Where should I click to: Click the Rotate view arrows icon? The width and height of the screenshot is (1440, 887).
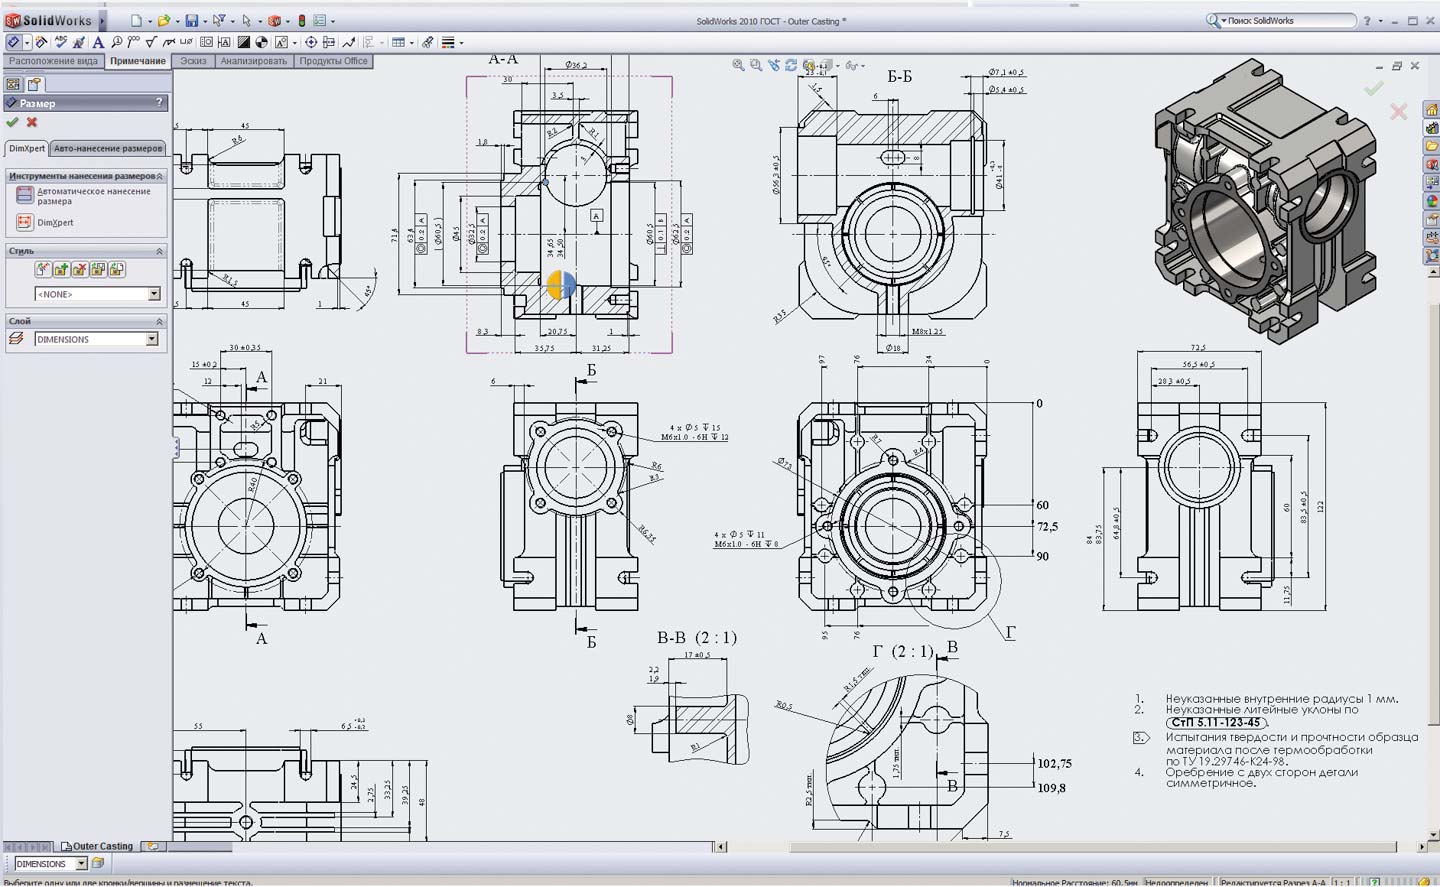point(791,65)
